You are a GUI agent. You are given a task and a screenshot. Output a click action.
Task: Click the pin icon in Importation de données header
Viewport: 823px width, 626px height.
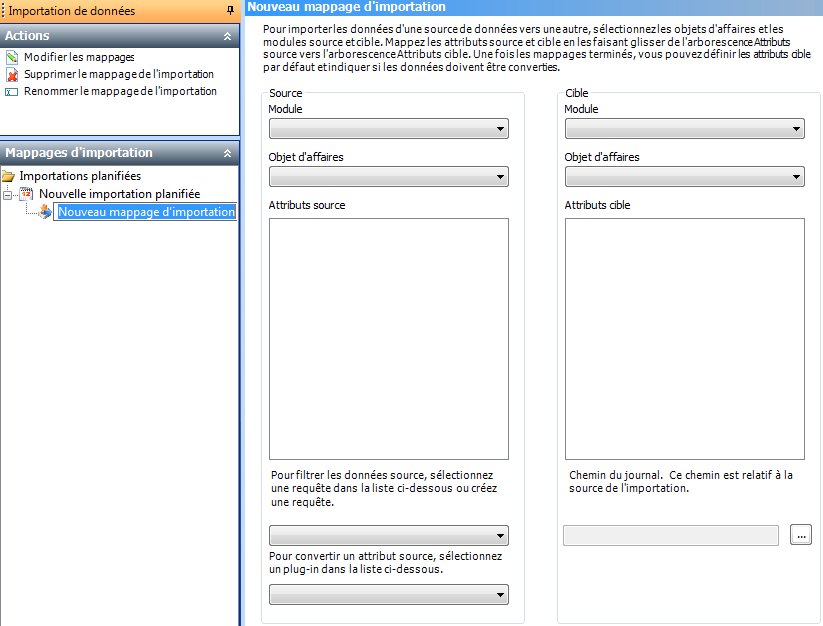click(230, 10)
